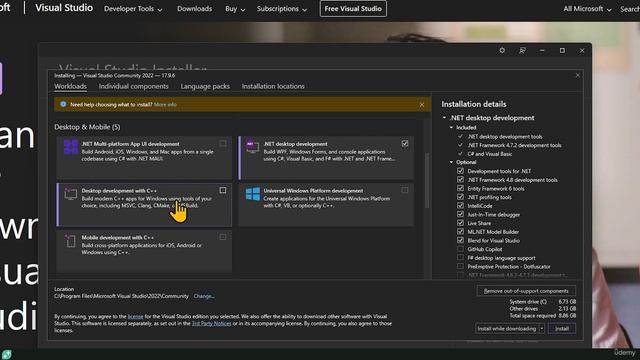Viewport: 640px width, 360px height.
Task: Open the 3rd Party Notices link
Action: 211,323
